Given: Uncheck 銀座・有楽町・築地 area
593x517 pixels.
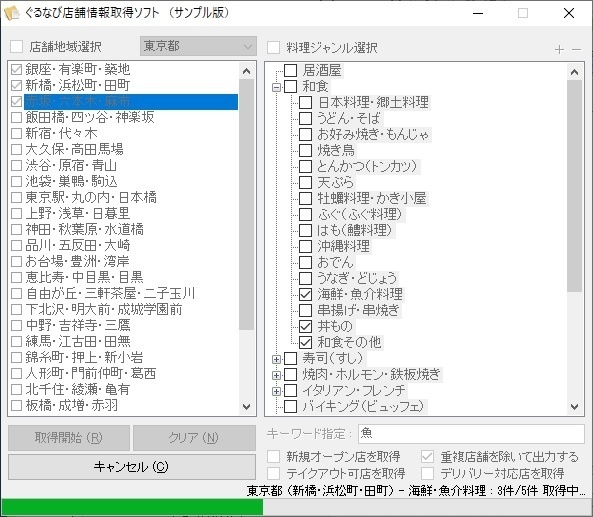Looking at the screenshot, I should point(16,69).
